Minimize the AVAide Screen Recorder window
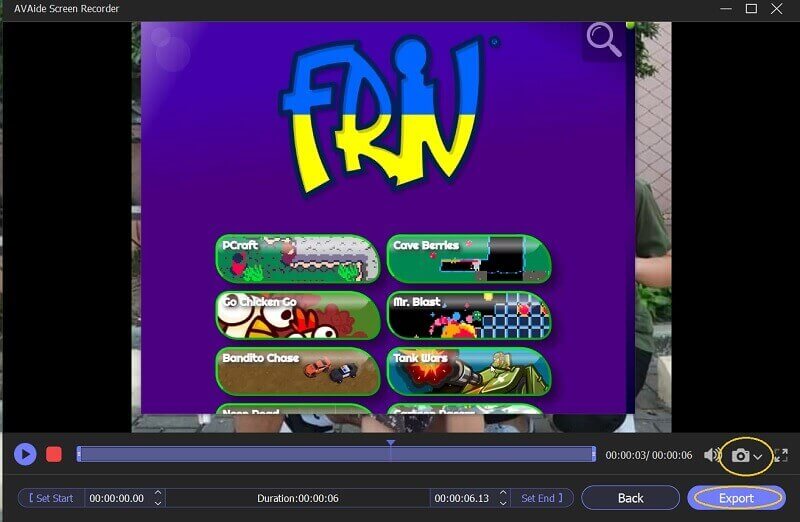Viewport: 800px width, 522px height. (726, 9)
